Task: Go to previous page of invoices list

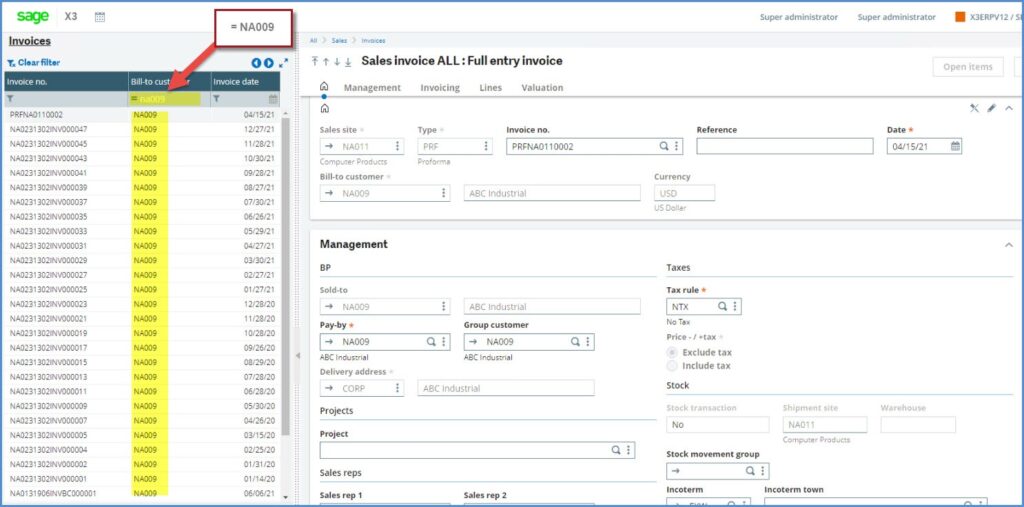Action: (256, 63)
